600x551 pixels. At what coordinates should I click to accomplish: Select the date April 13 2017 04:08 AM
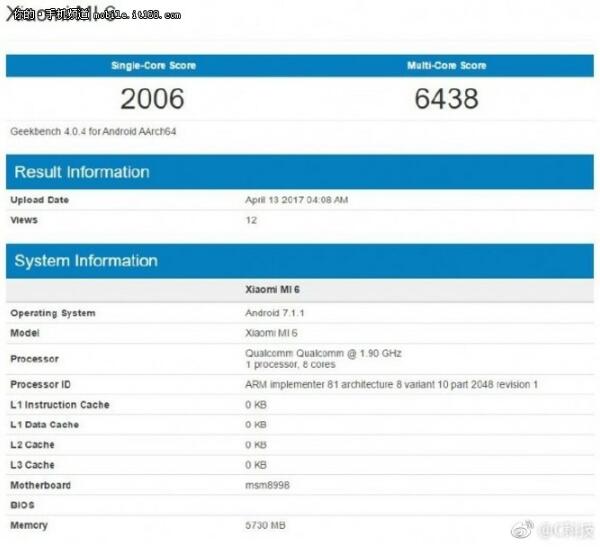pos(297,200)
